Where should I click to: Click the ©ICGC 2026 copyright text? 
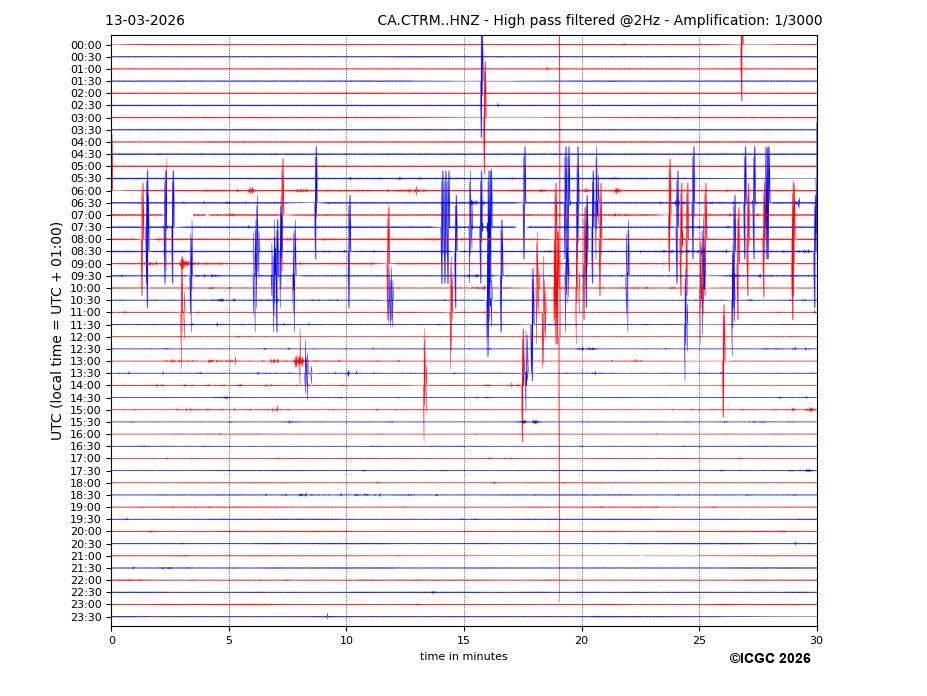769,659
